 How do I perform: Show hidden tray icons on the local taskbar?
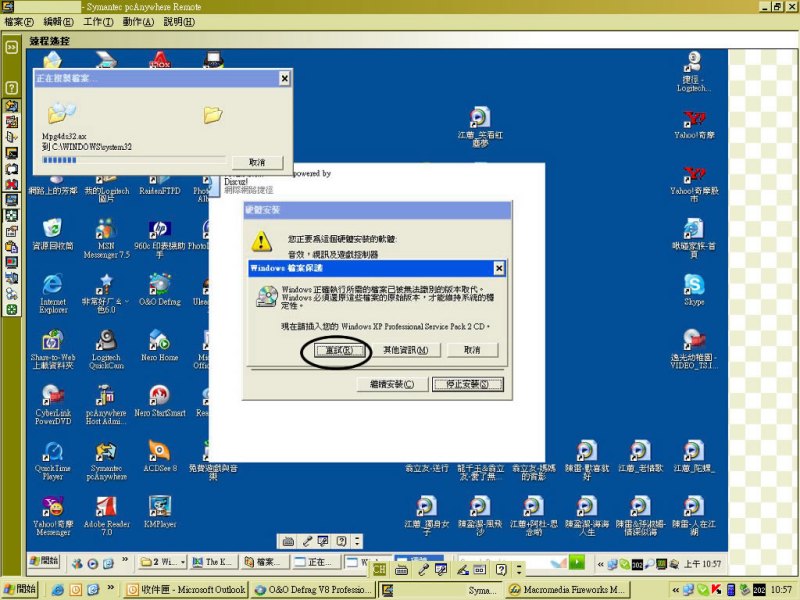676,590
